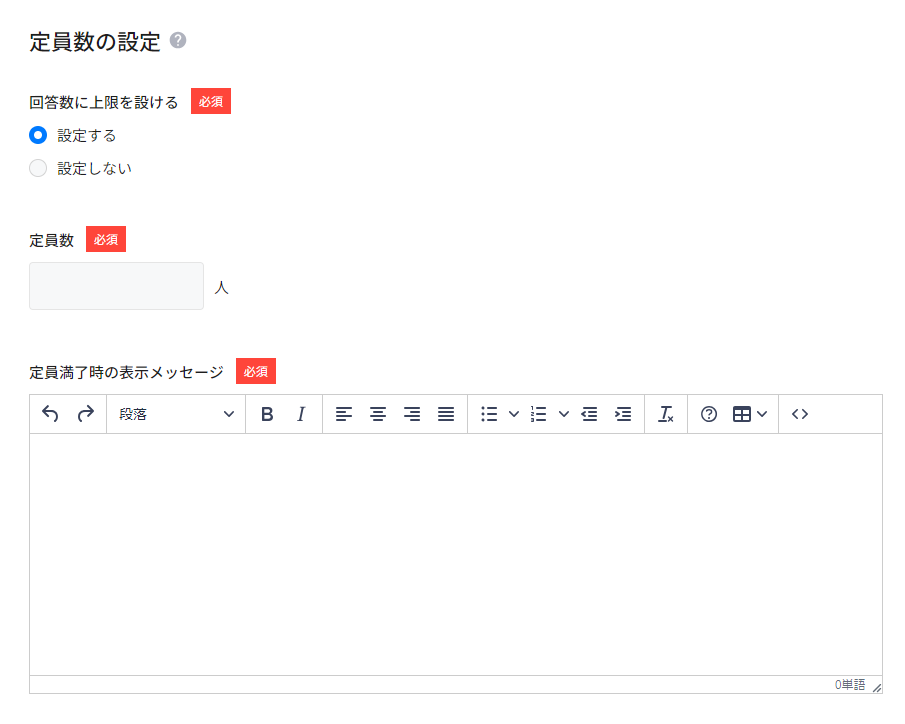Expand table dropdown arrow
This screenshot has width=905, height=724.
[762, 414]
